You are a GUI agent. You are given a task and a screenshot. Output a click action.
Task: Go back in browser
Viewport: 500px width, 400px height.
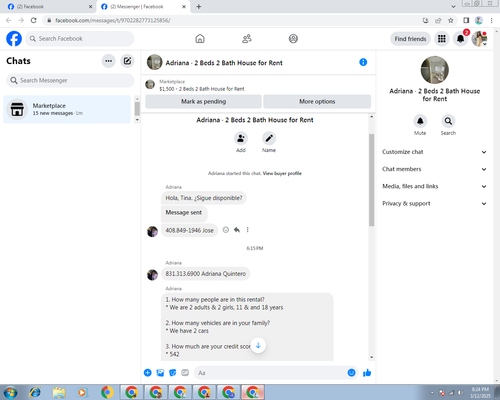[x=9, y=20]
